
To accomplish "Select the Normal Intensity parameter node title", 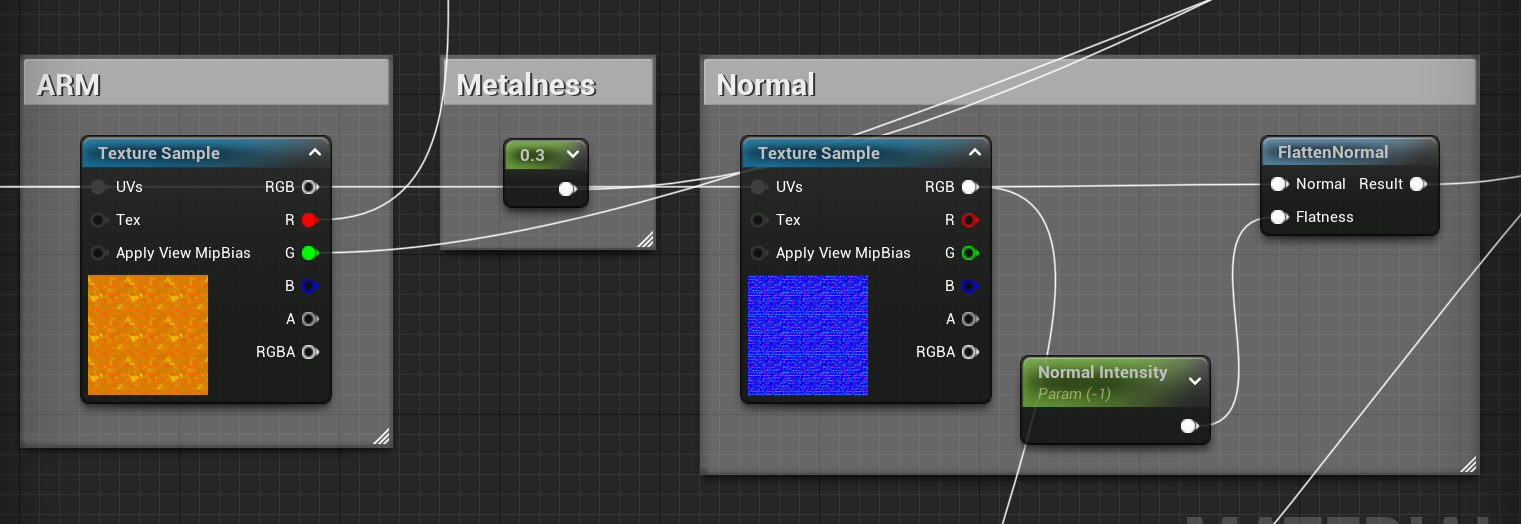I will click(1102, 372).
